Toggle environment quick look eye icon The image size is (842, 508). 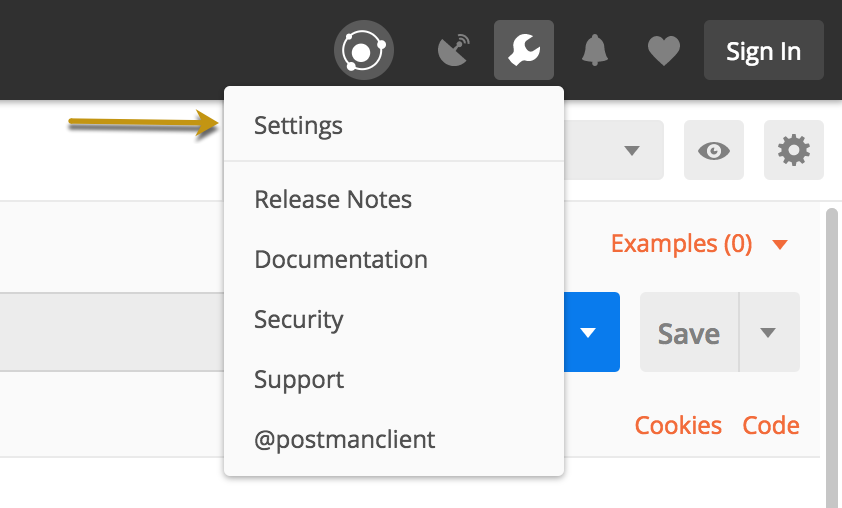click(713, 150)
